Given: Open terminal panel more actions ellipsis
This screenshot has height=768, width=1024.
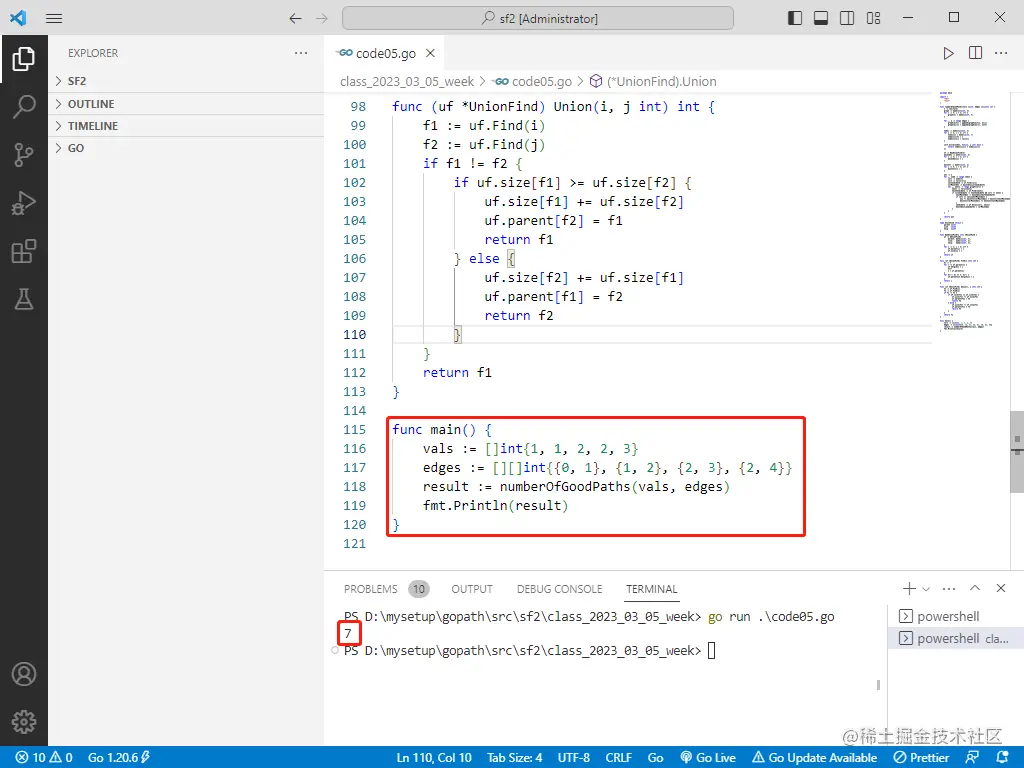Looking at the screenshot, I should (949, 589).
